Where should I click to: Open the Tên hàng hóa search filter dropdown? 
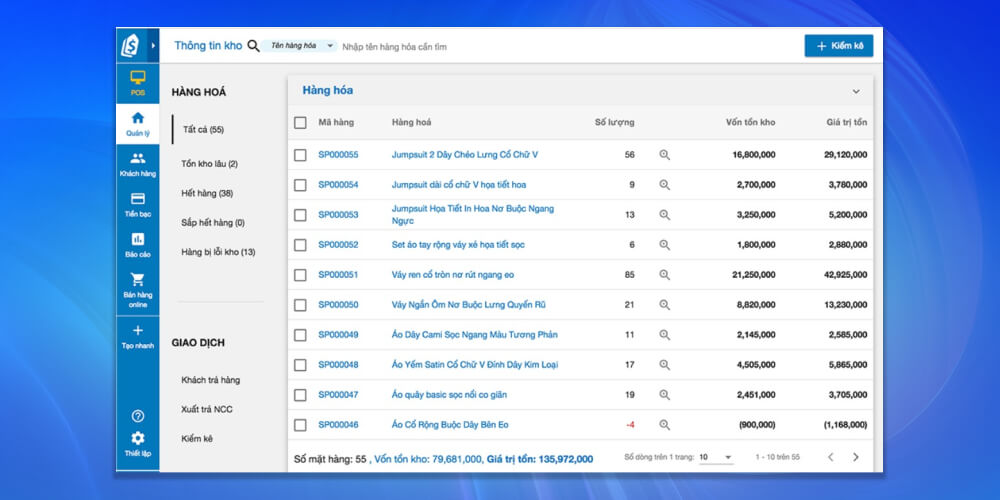pyautogui.click(x=299, y=46)
